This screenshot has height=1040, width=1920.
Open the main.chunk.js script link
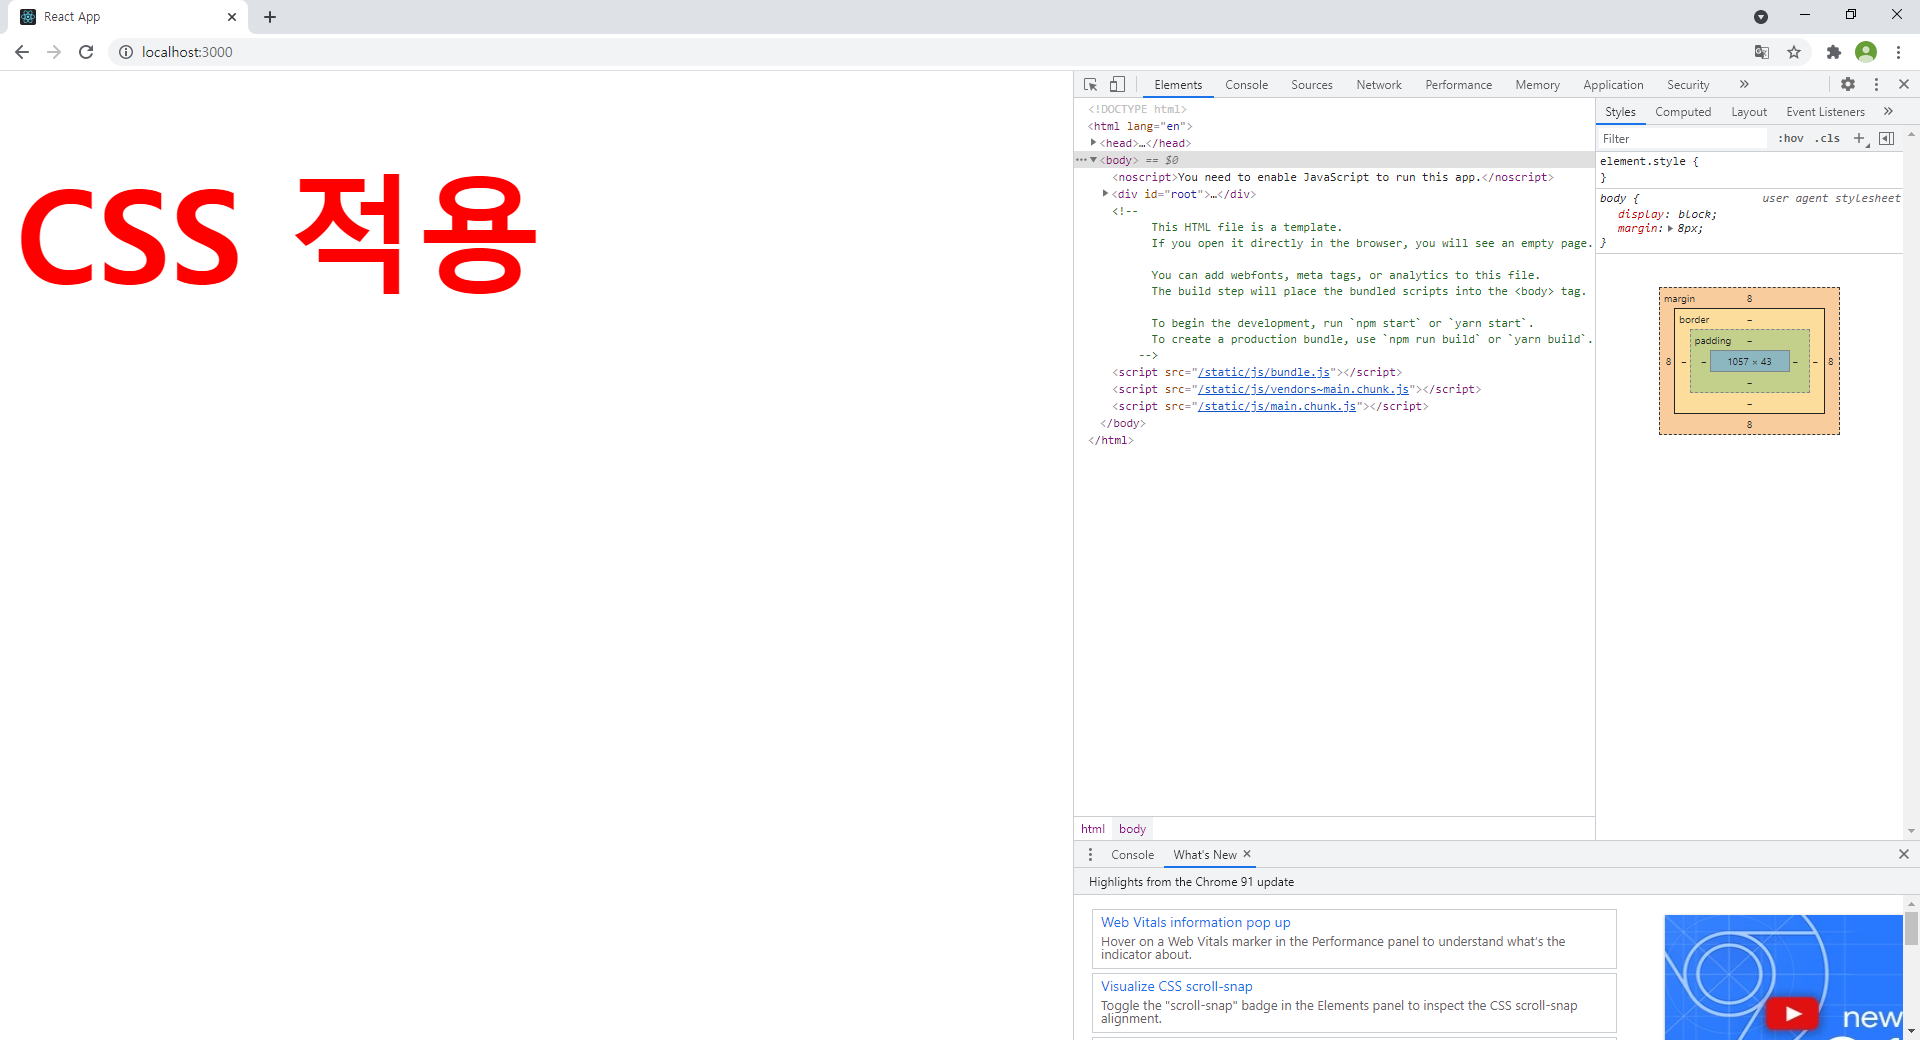click(1277, 406)
